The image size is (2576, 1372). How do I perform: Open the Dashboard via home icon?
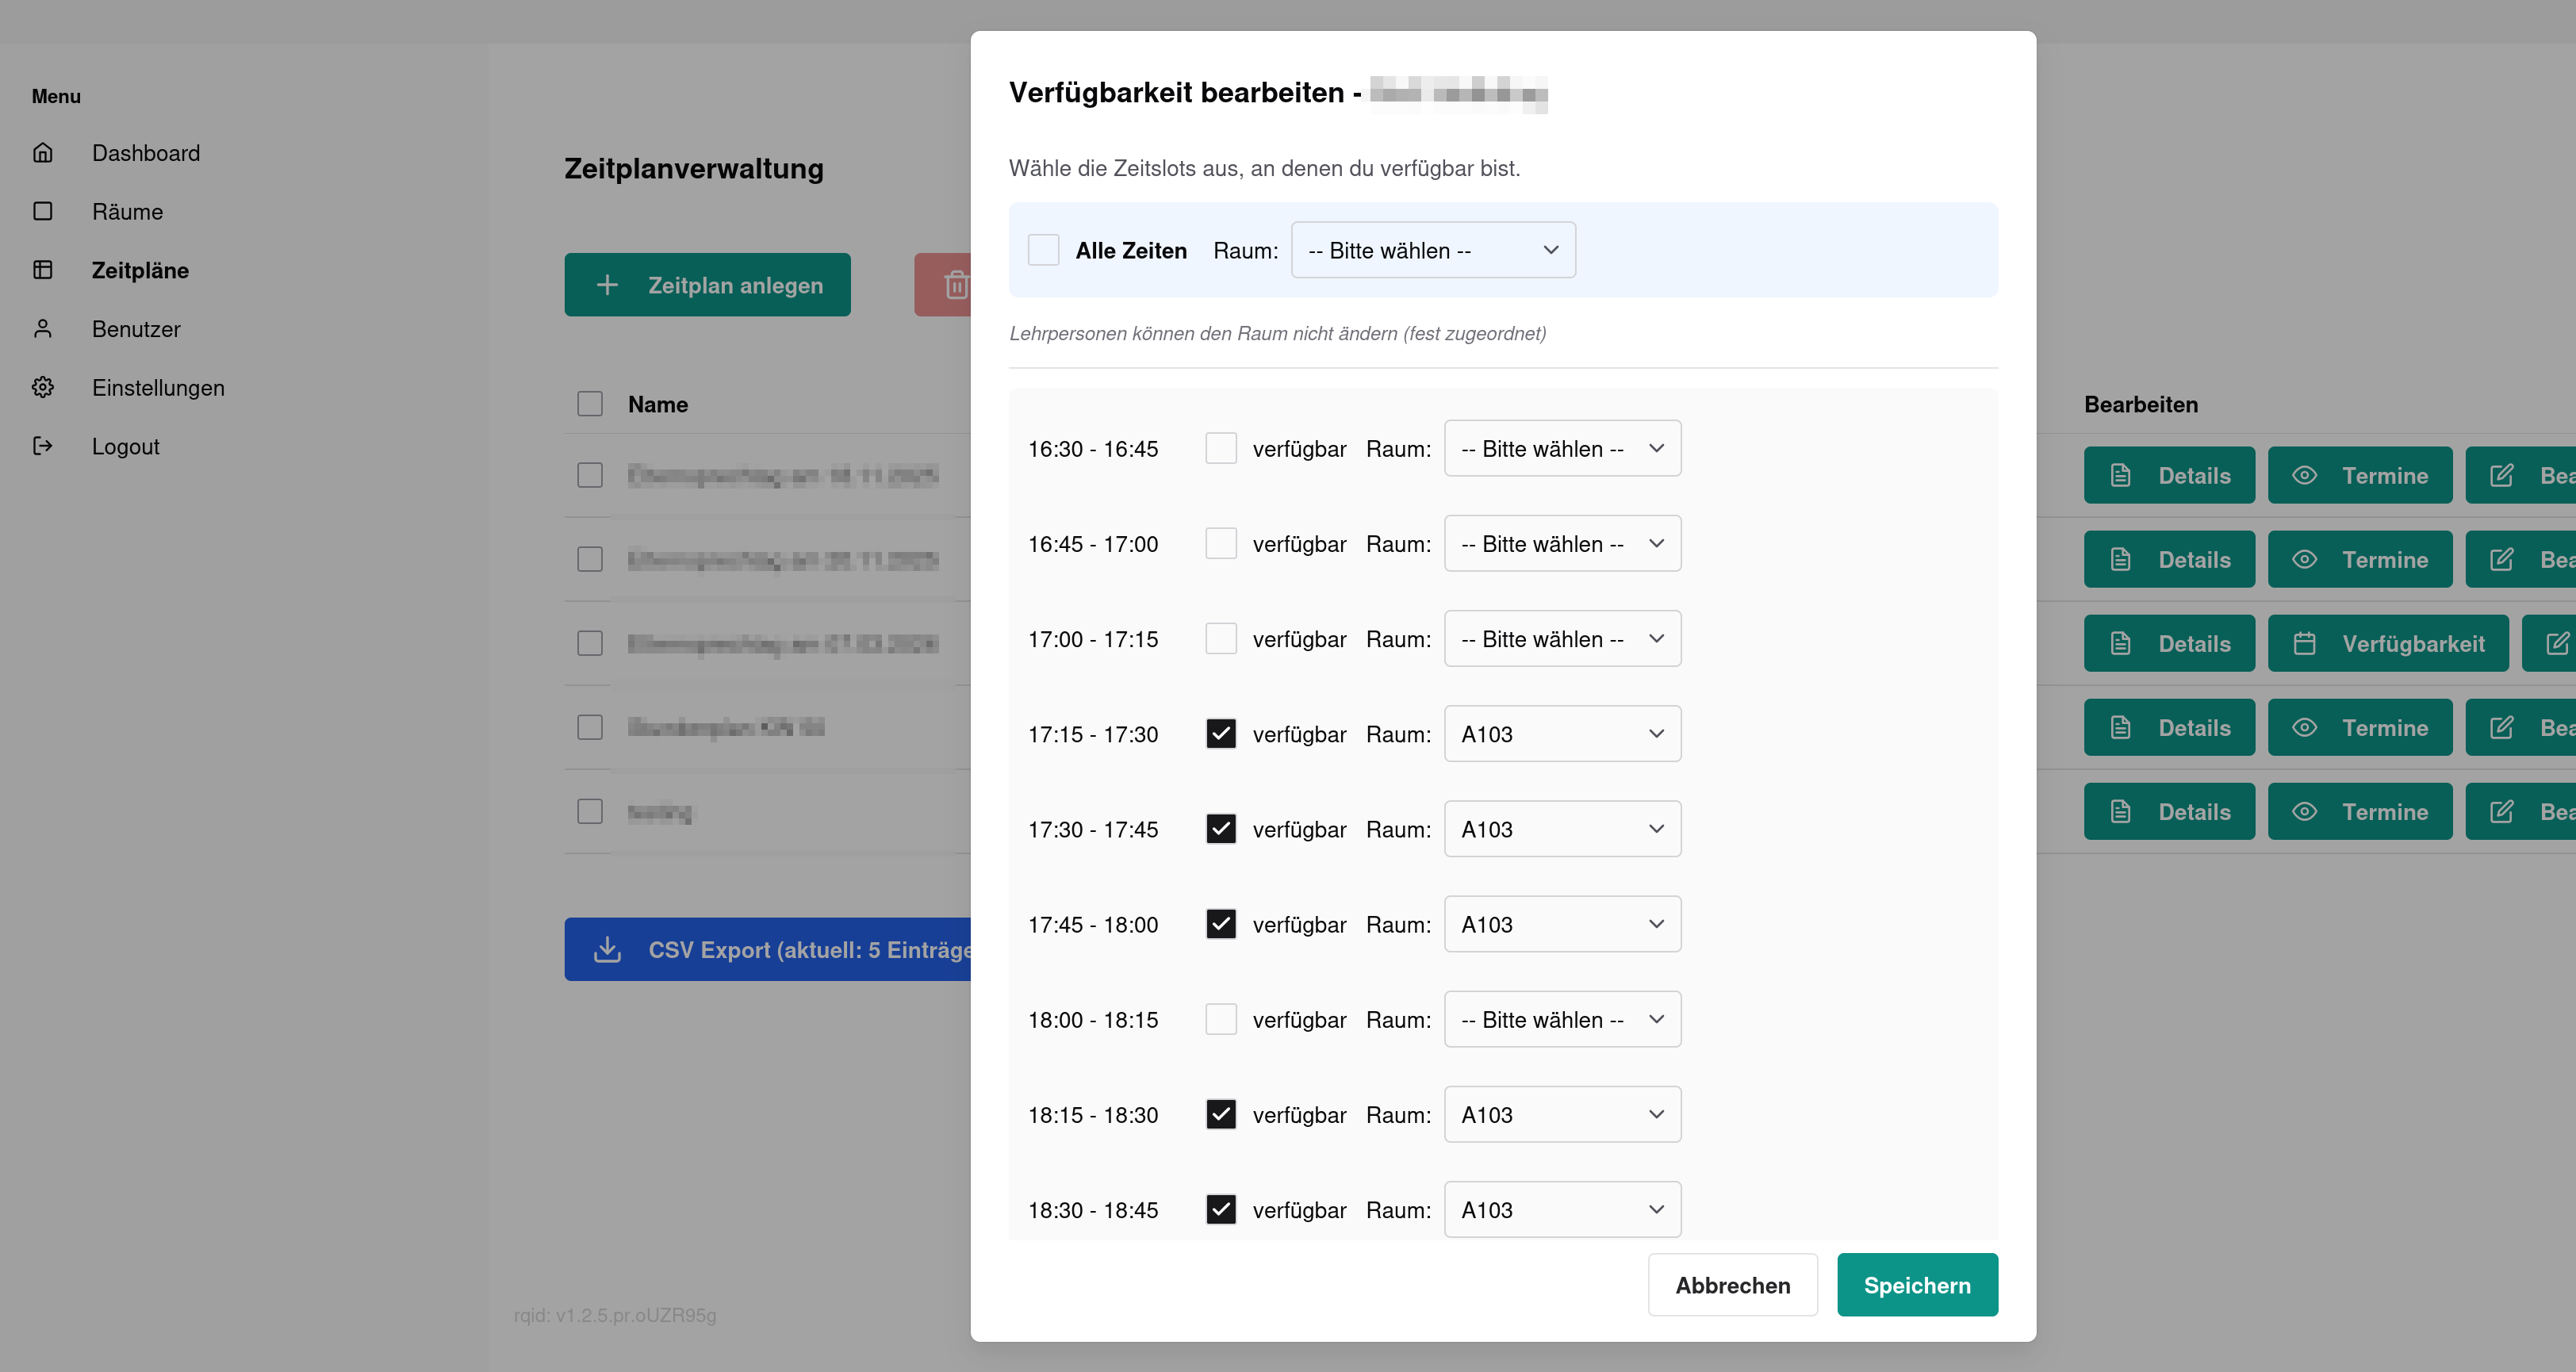[x=43, y=152]
